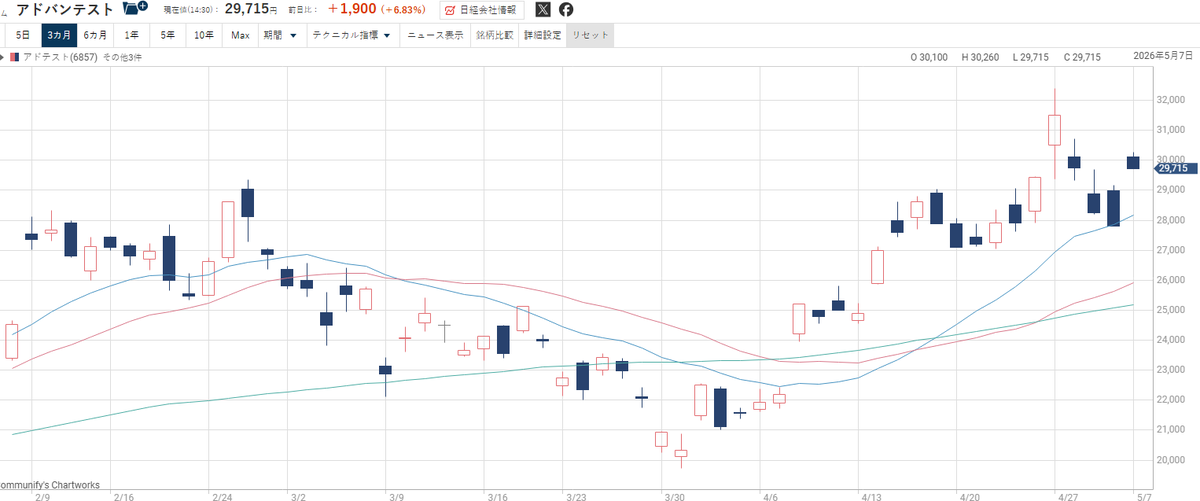1200x501 pixels.
Task: Click the H 30,260 high value
Action: pos(980,57)
